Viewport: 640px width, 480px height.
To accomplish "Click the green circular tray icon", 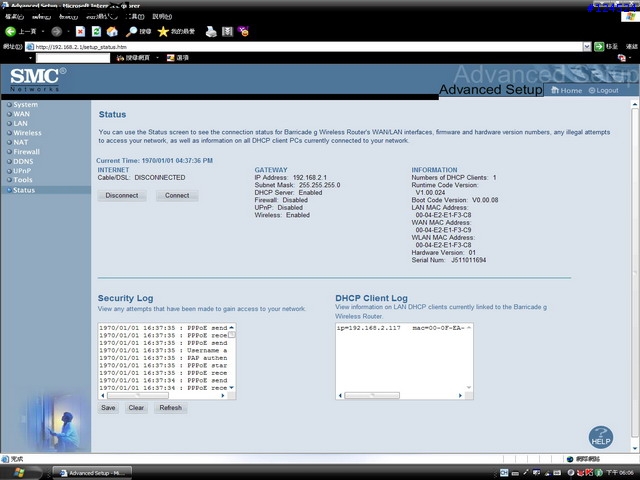I will click(599, 473).
